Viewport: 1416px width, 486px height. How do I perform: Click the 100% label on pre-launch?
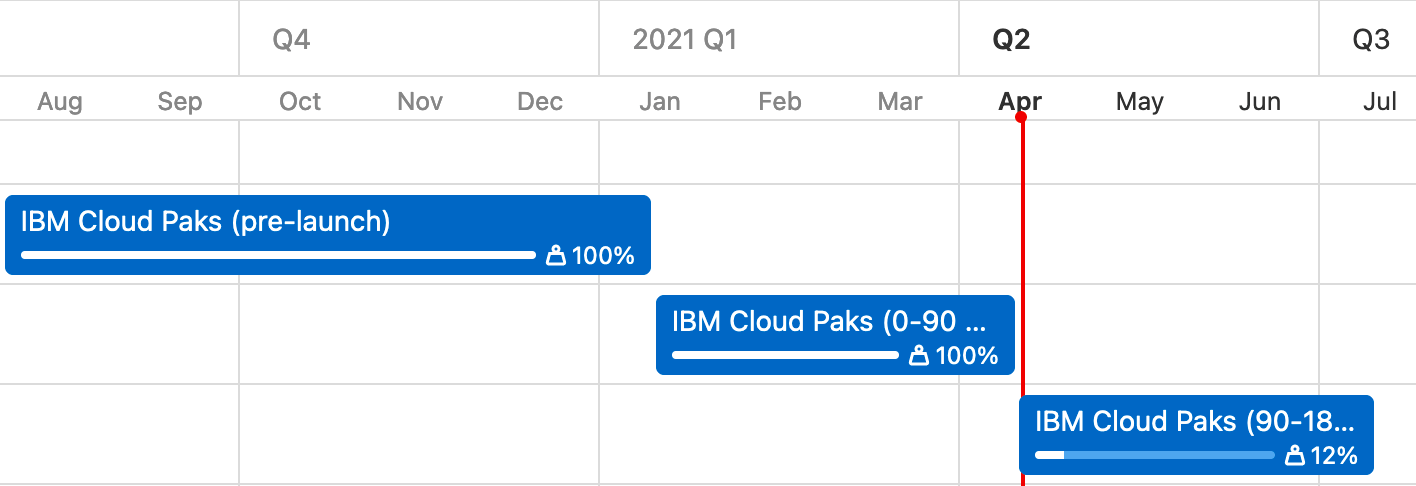click(603, 256)
